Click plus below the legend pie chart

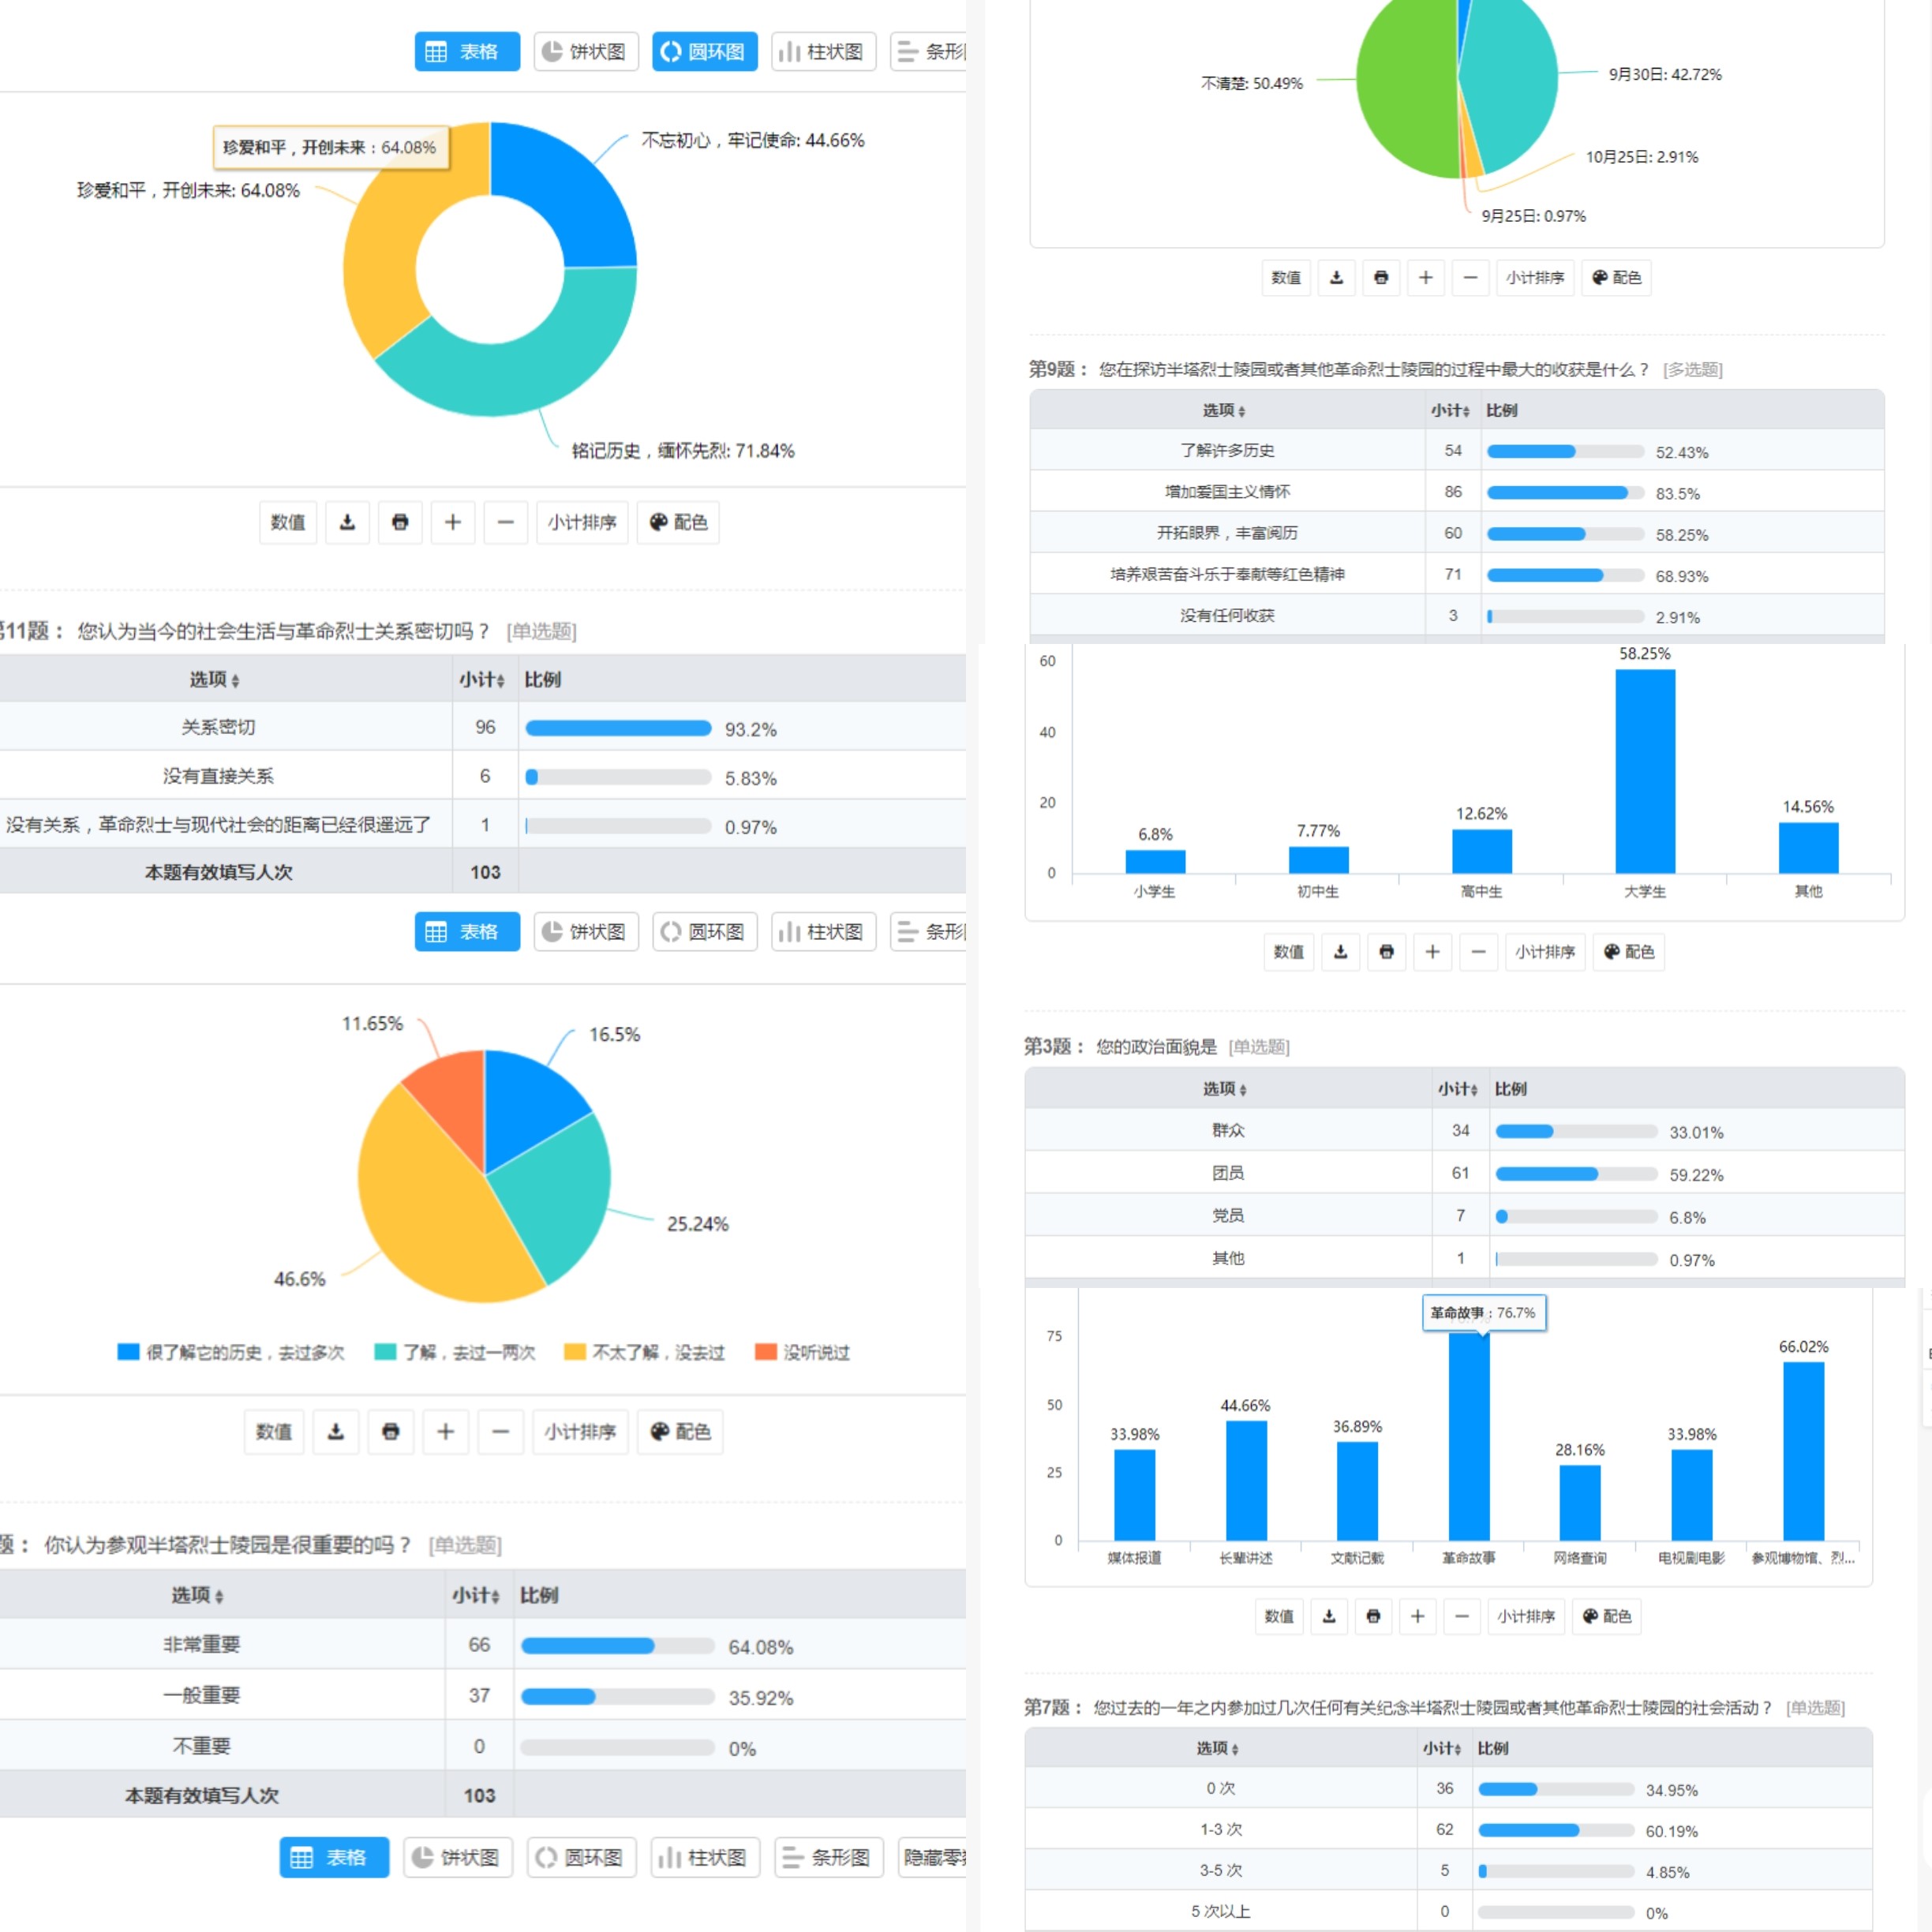pyautogui.click(x=446, y=1432)
